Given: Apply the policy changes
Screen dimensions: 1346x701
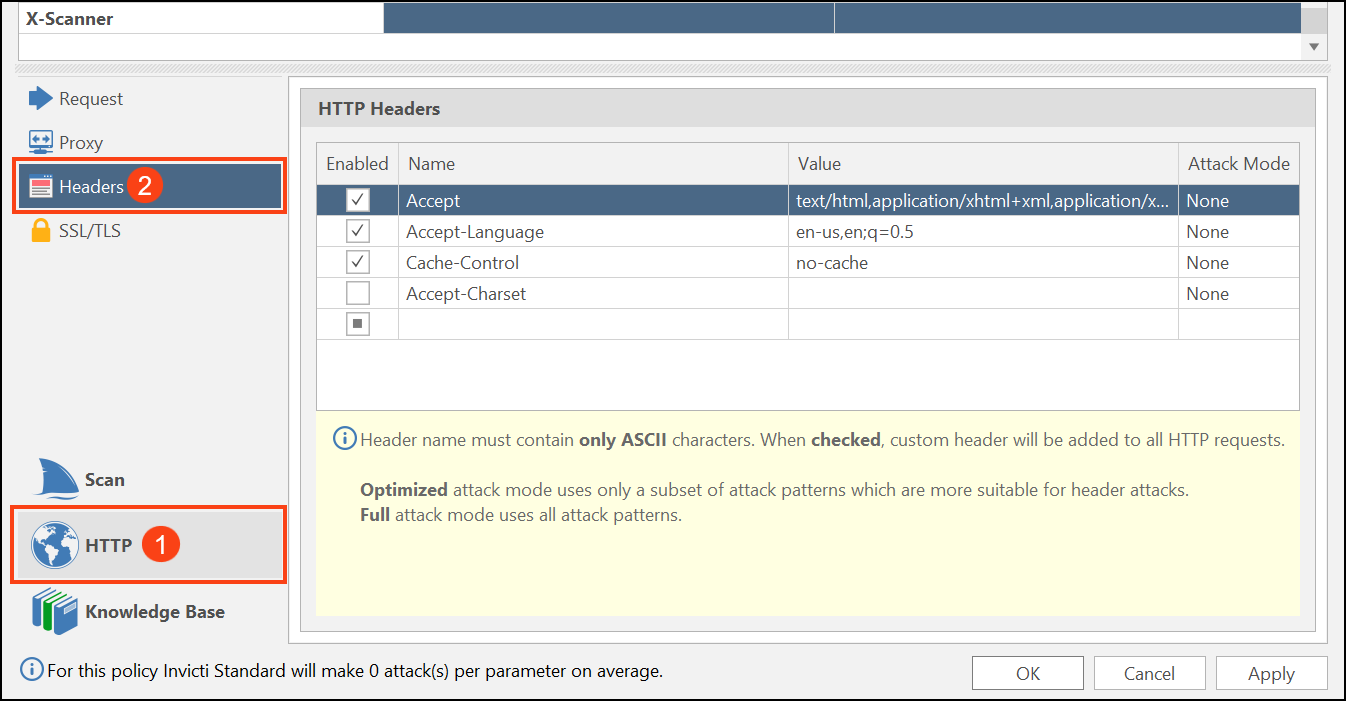Looking at the screenshot, I should (x=1271, y=673).
